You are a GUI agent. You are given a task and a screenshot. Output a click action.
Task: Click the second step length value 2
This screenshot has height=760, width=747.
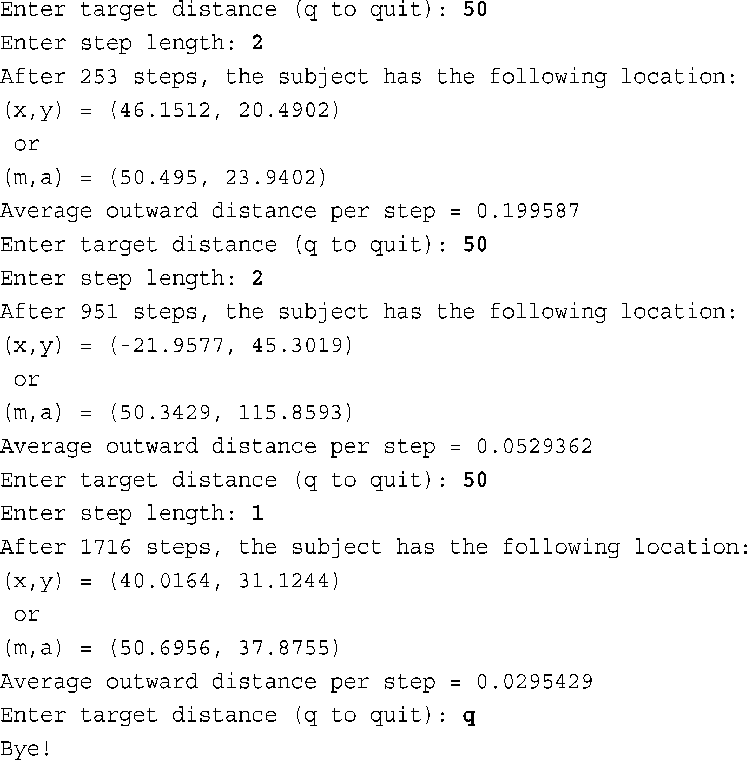point(257,278)
